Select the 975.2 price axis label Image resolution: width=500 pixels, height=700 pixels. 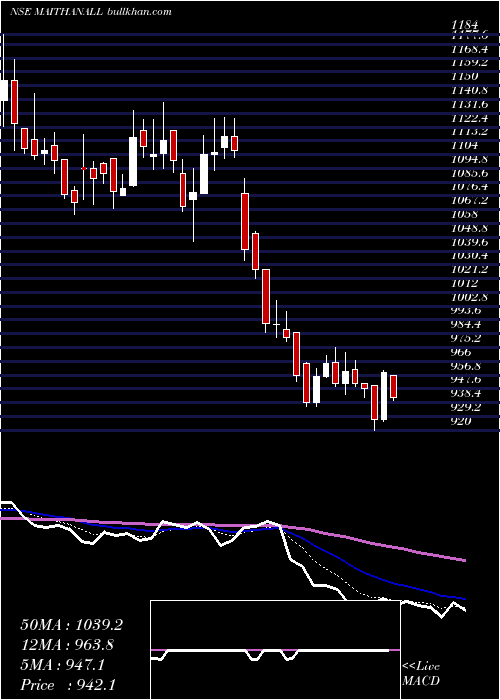467,338
